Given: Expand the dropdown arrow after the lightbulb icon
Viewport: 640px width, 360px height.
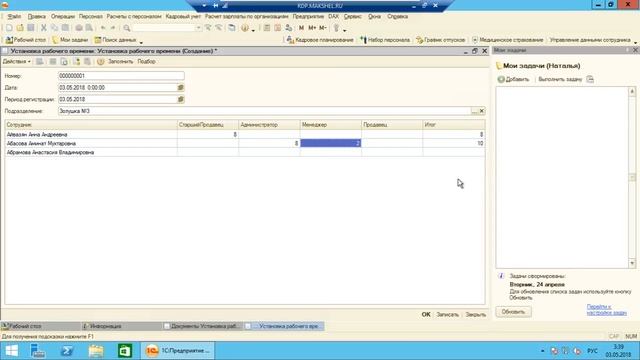Looking at the screenshot, I should click(344, 30).
